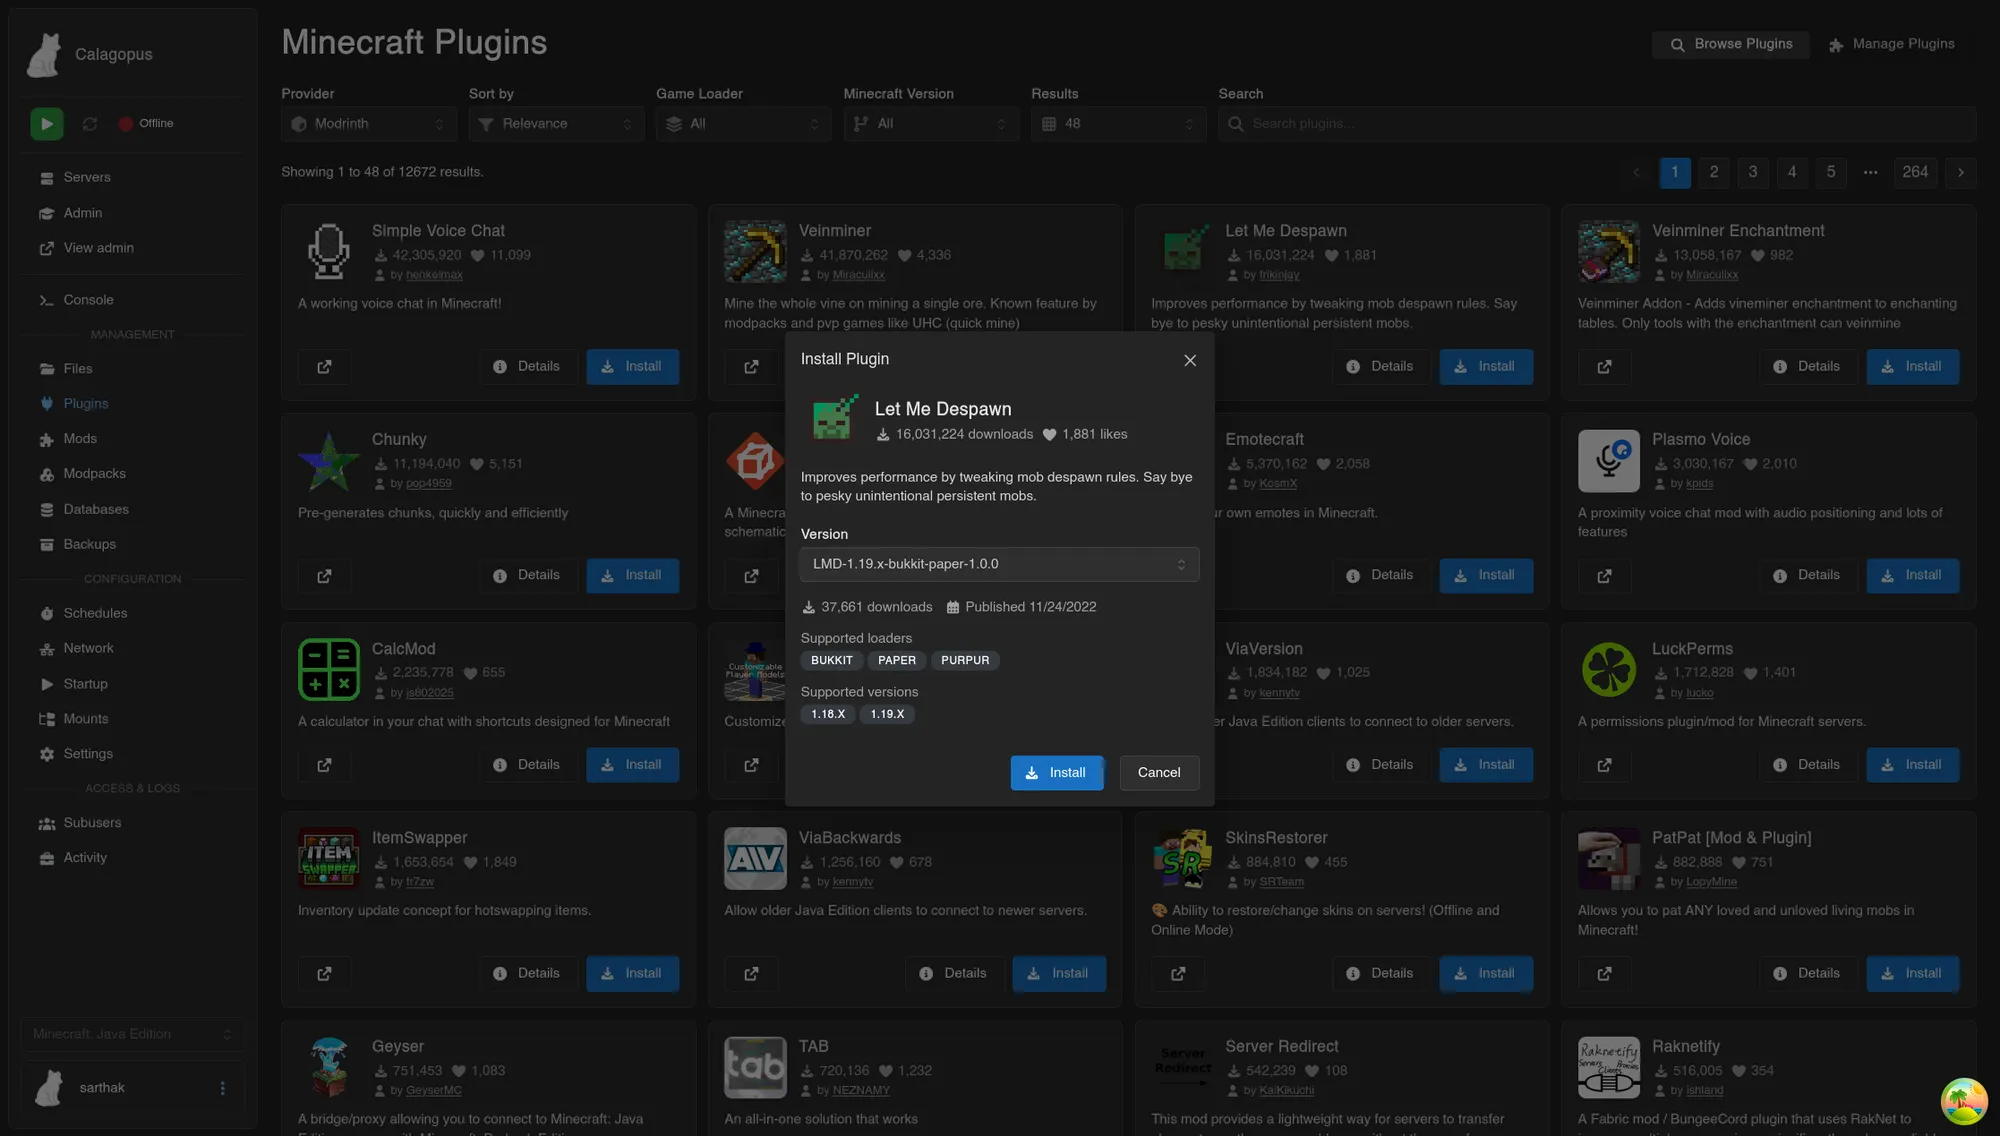Open Subusers in the sidebar

(x=92, y=823)
